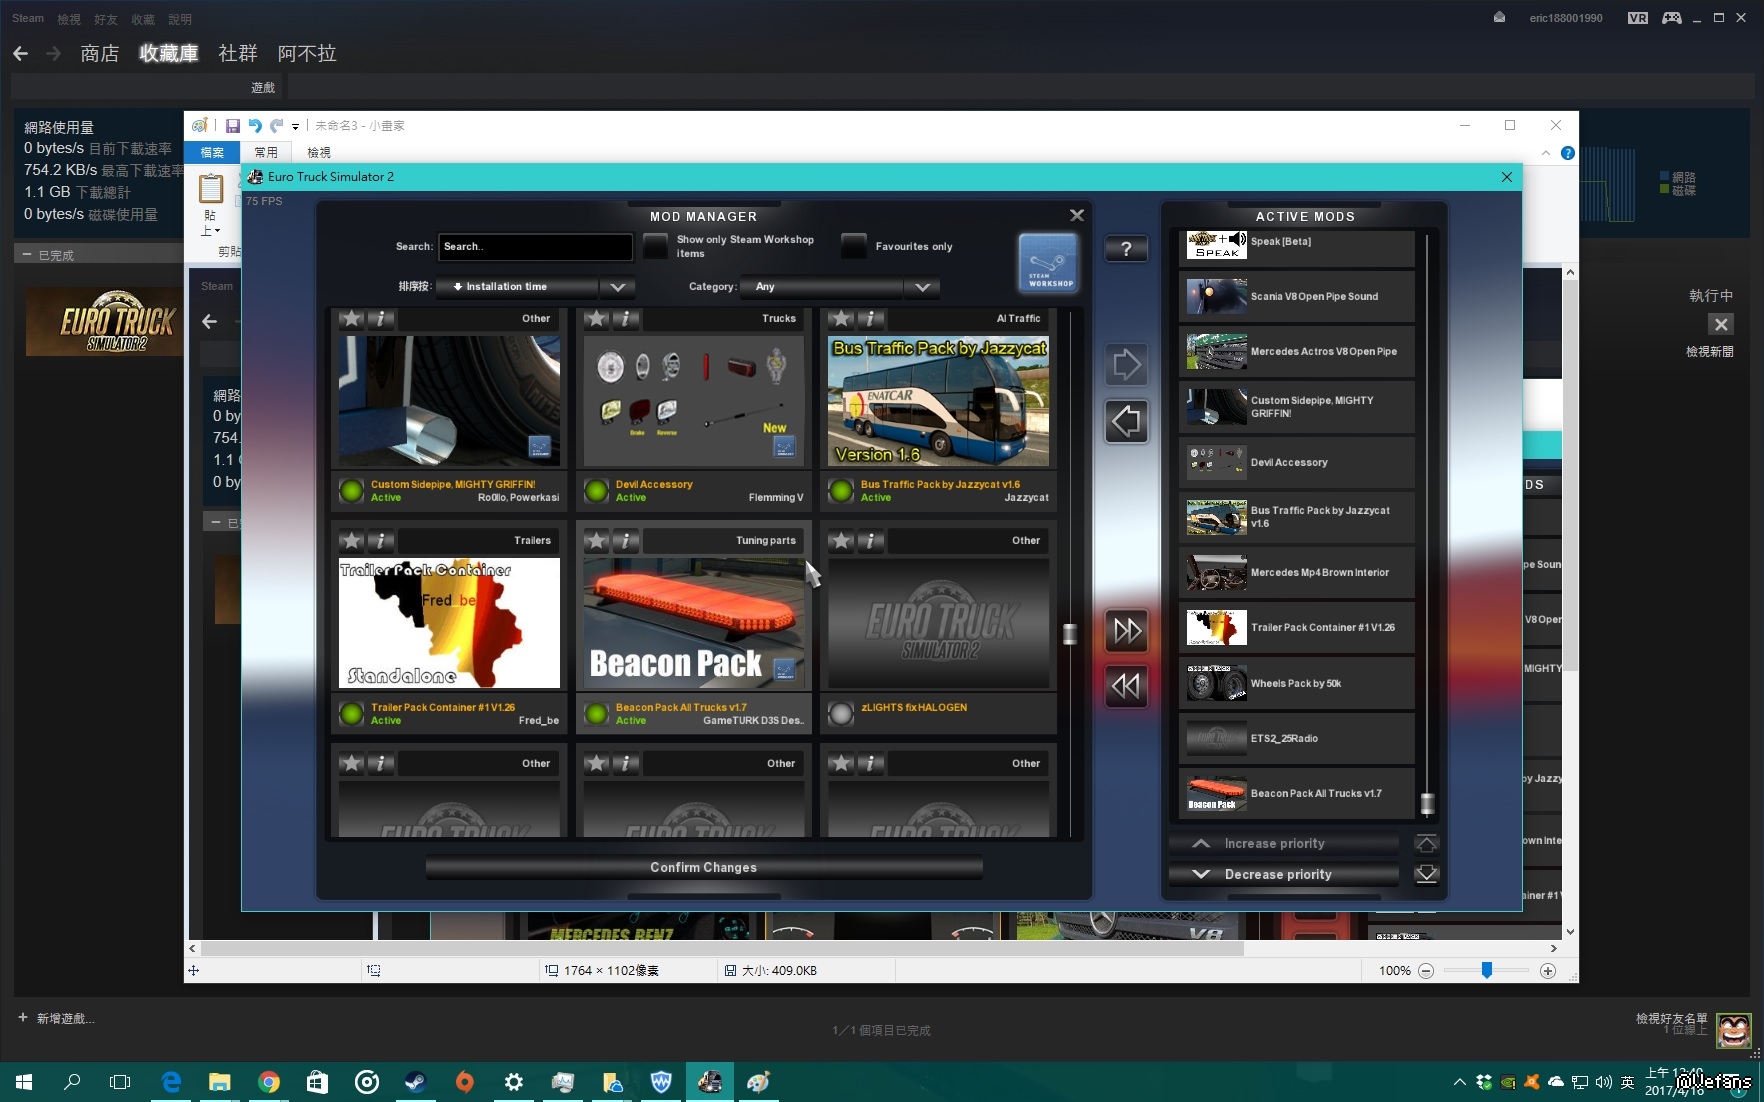Show info for Devil Accessory mod
Image resolution: width=1764 pixels, height=1102 pixels.
coord(626,319)
